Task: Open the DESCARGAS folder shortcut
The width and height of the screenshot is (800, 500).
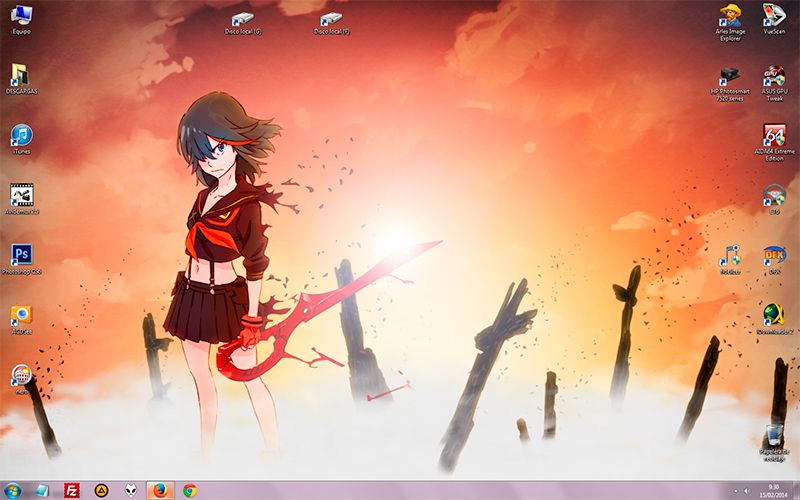Action: (x=21, y=79)
